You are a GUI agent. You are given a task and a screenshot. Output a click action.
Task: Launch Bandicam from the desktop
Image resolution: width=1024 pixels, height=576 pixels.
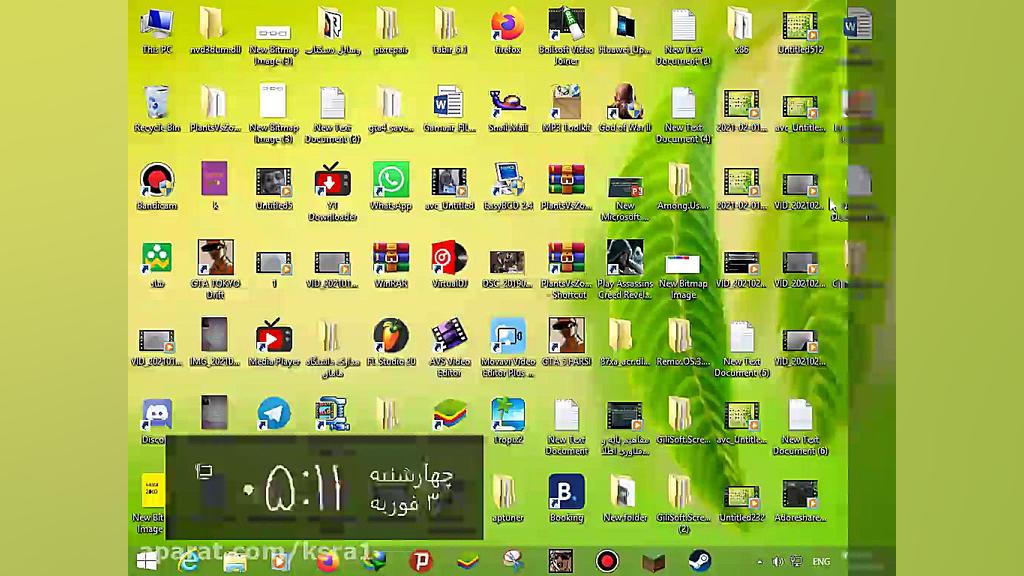click(157, 186)
